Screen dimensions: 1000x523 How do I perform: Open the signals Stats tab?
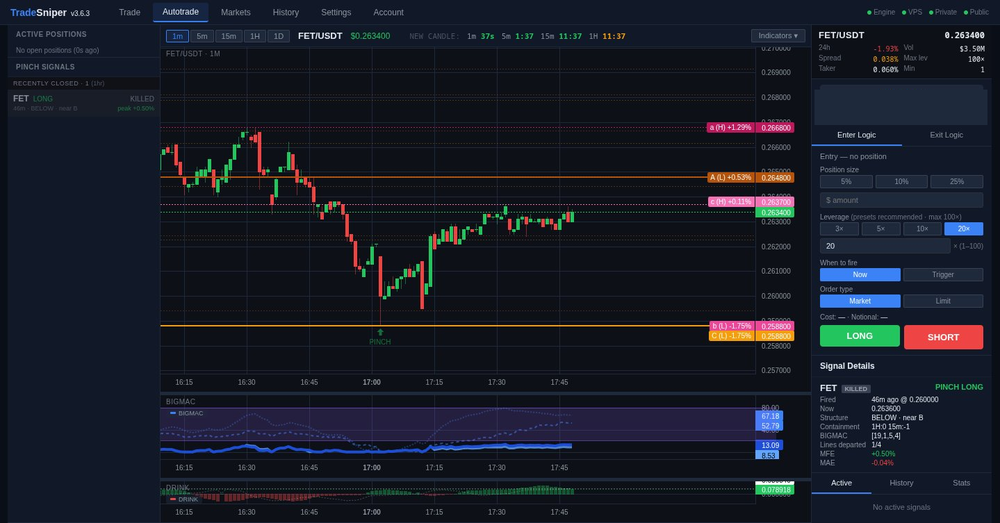[x=961, y=483]
